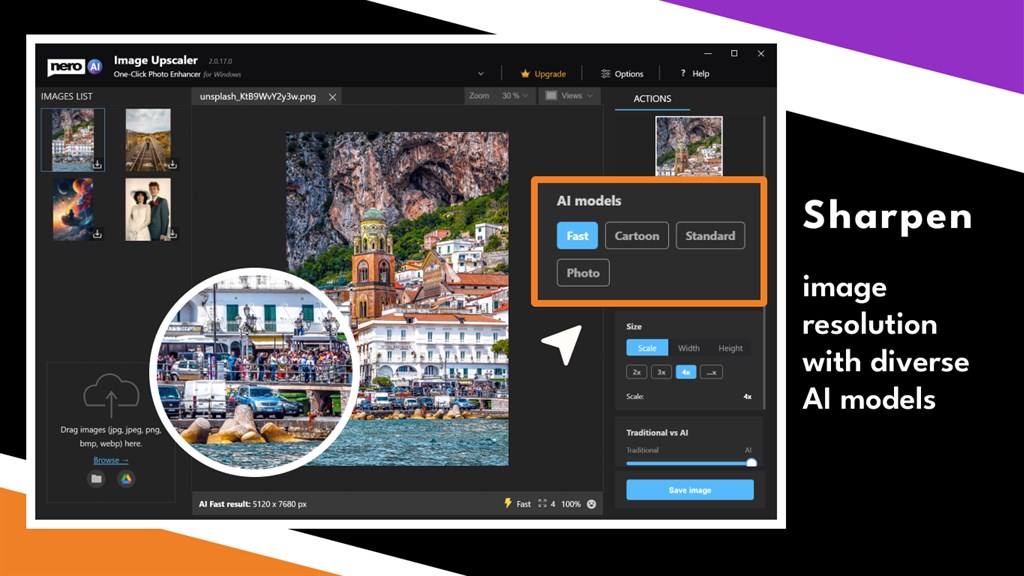Image resolution: width=1024 pixels, height=576 pixels.
Task: Click the smiley feedback icon in status bar
Action: point(592,504)
